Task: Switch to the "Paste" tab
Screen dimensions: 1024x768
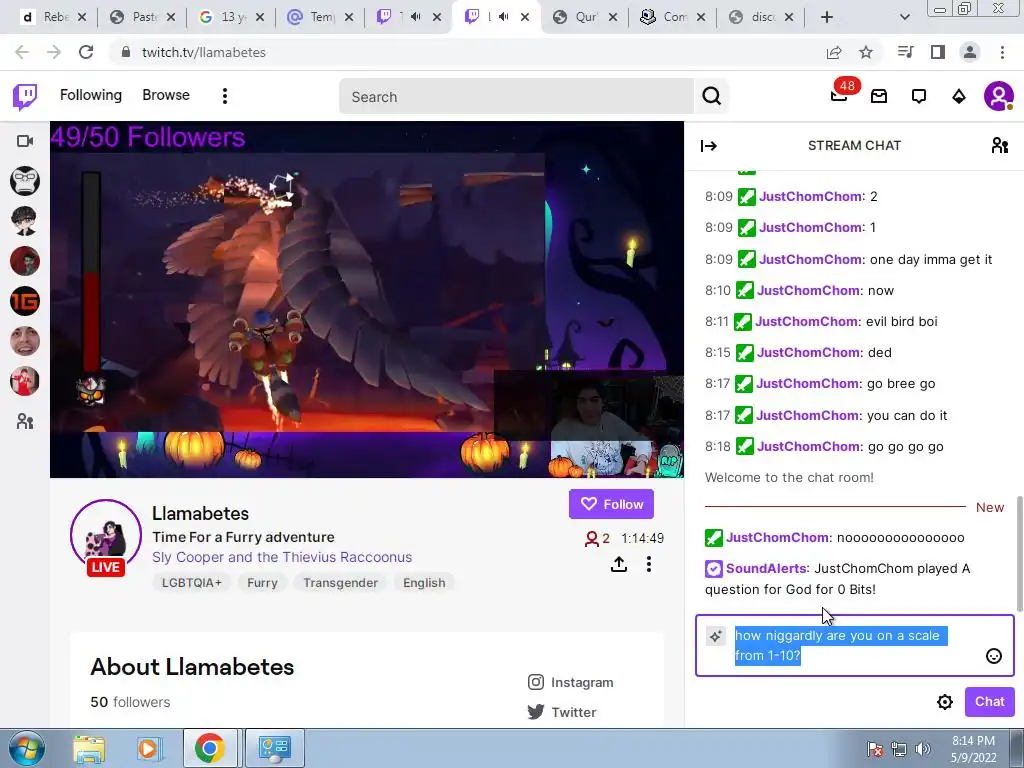Action: click(x=143, y=17)
